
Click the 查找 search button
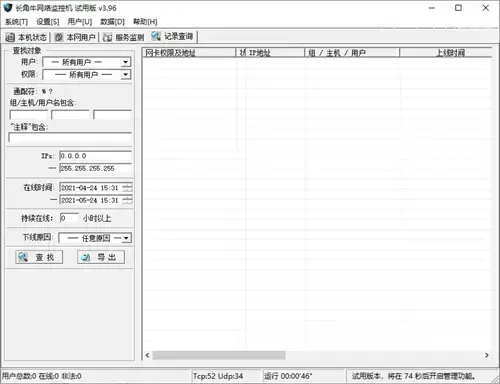point(39,257)
